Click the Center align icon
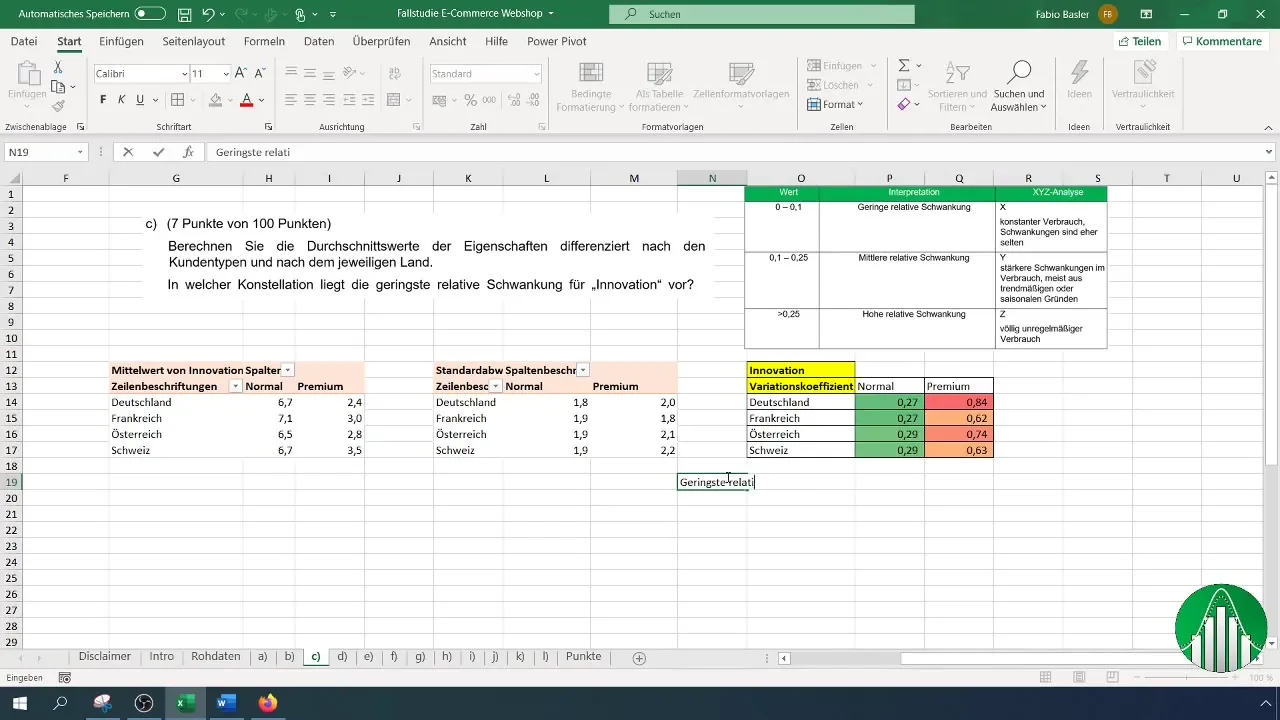Image resolution: width=1280 pixels, height=720 pixels. click(x=310, y=100)
